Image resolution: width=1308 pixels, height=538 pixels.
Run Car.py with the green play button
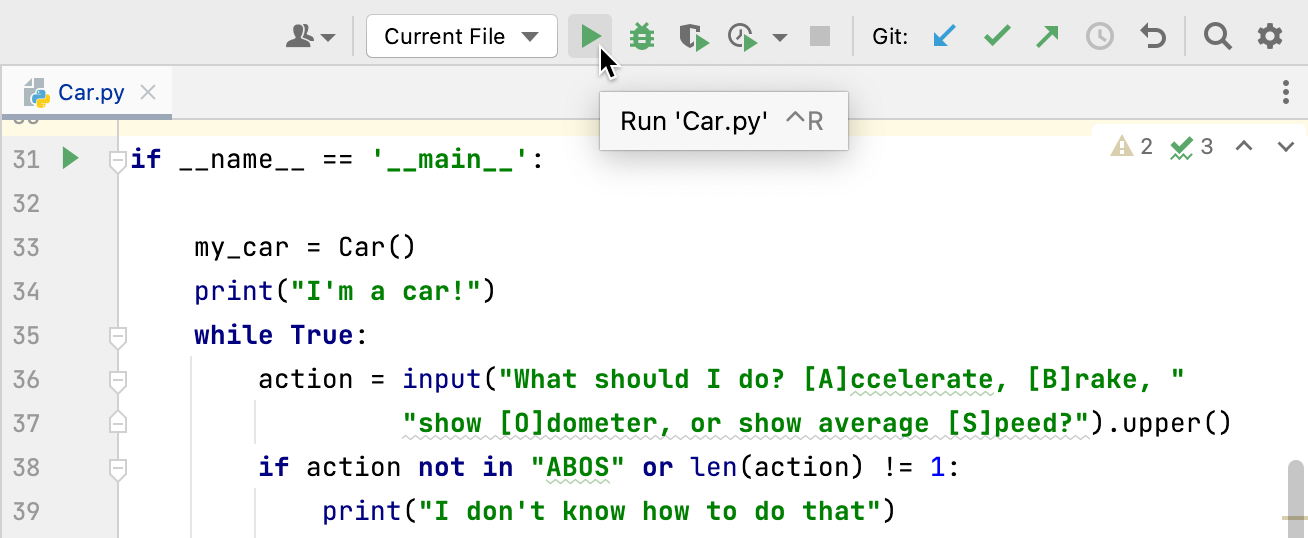pyautogui.click(x=590, y=37)
